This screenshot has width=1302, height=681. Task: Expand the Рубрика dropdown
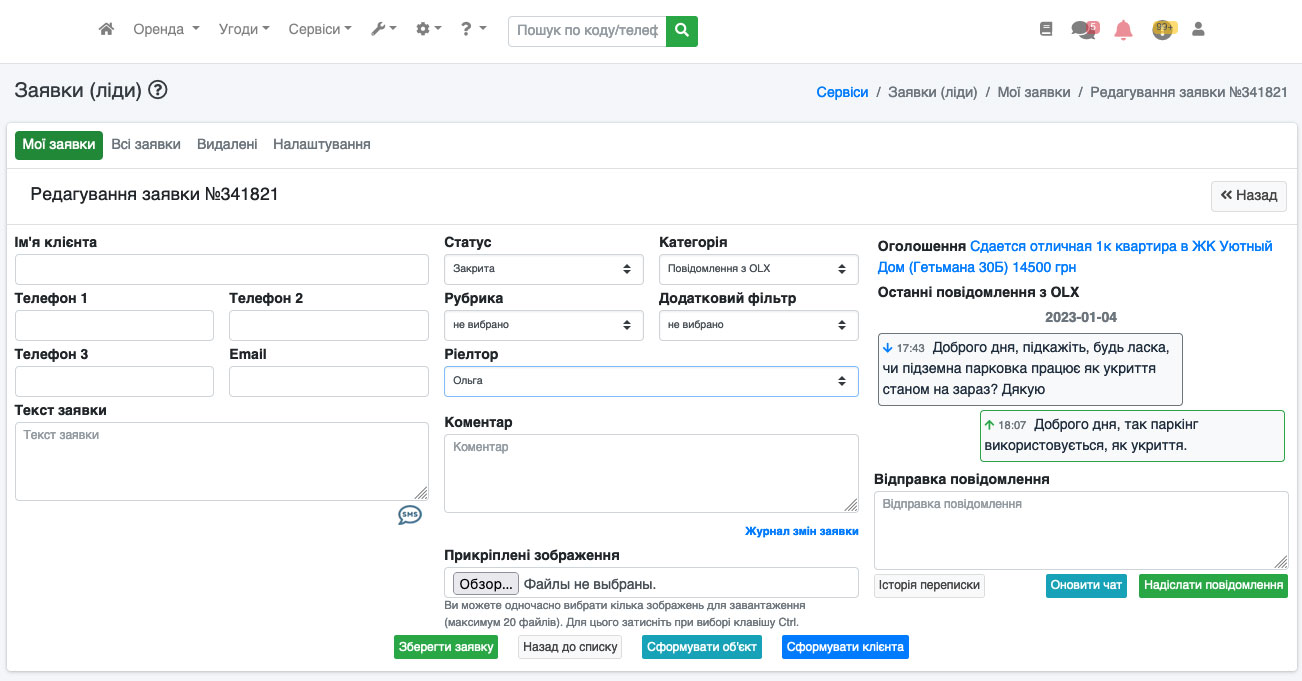(x=543, y=325)
